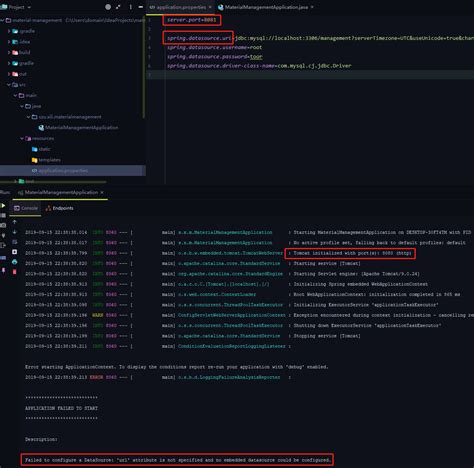Click the locate-file circle icon in Project toolbar
Viewport: 474px width, 468px height.
108,7
